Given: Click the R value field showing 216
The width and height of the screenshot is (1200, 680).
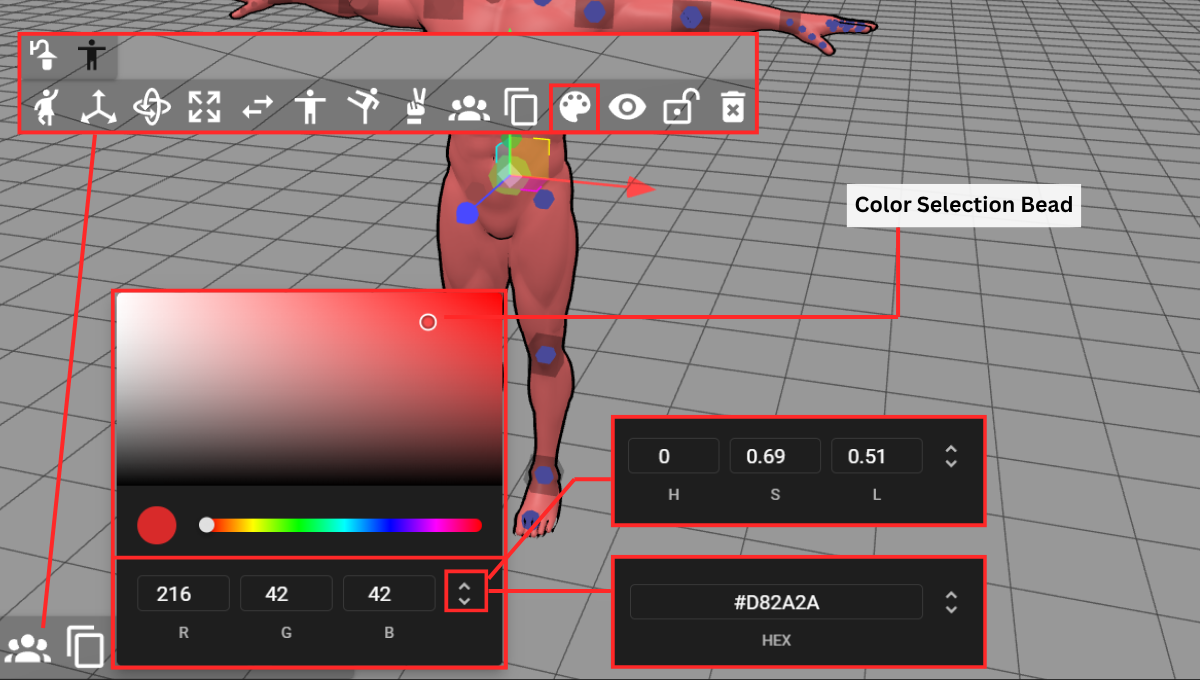Looking at the screenshot, I should (x=183, y=594).
